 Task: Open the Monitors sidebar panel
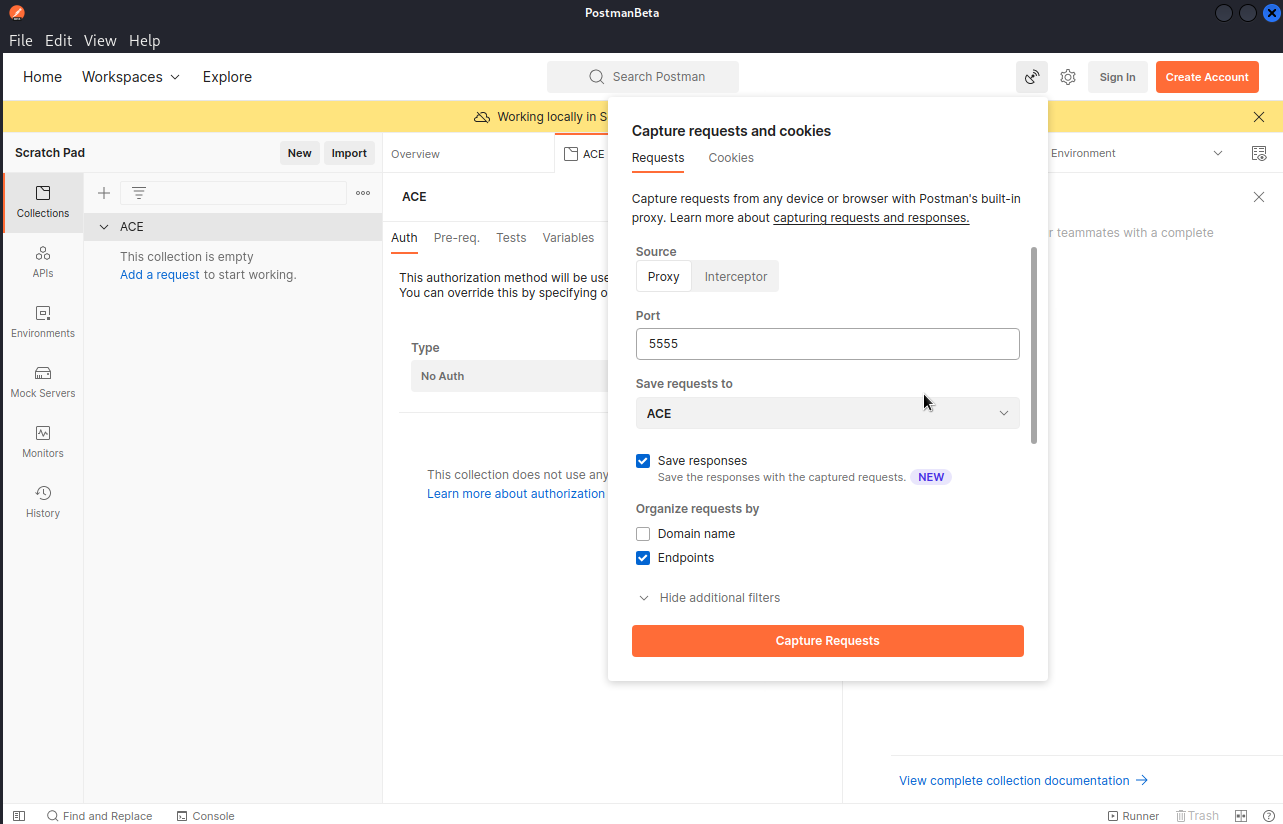point(43,441)
